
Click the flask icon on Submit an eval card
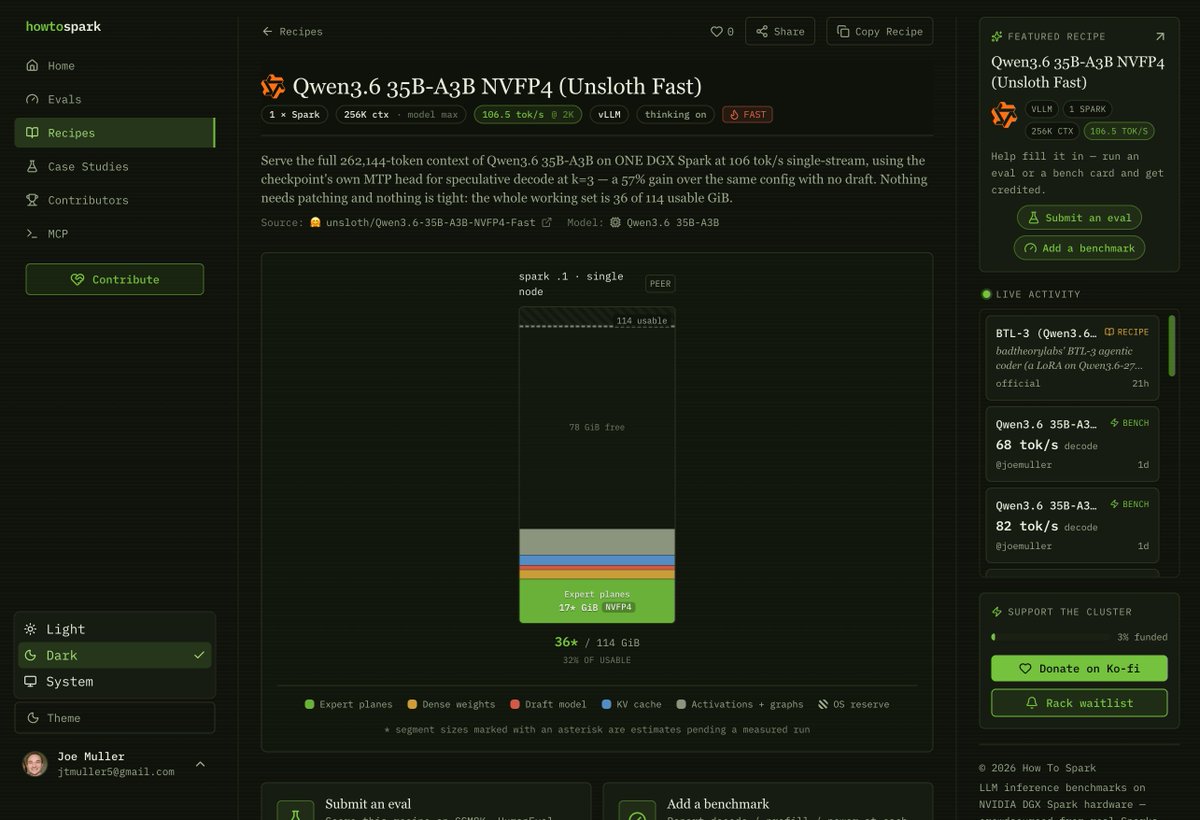[295, 810]
